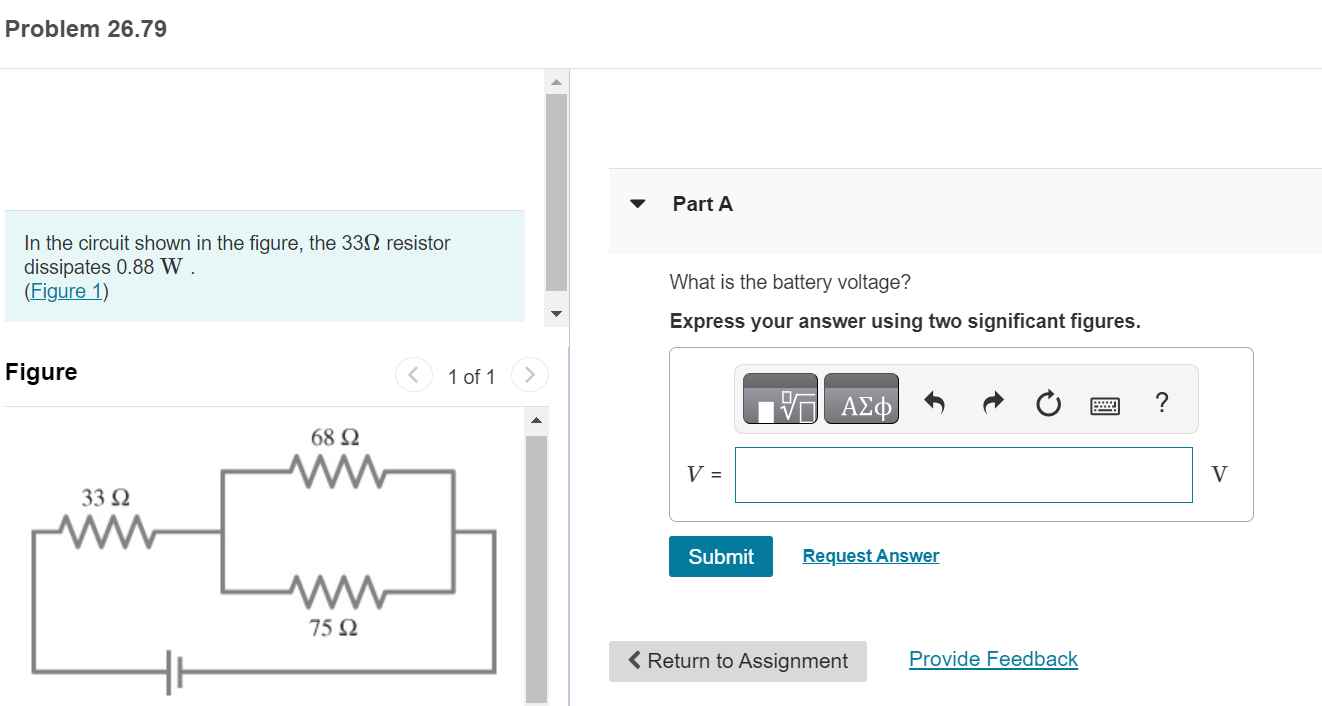Open the Figure 1 link
1322x706 pixels.
(66, 290)
